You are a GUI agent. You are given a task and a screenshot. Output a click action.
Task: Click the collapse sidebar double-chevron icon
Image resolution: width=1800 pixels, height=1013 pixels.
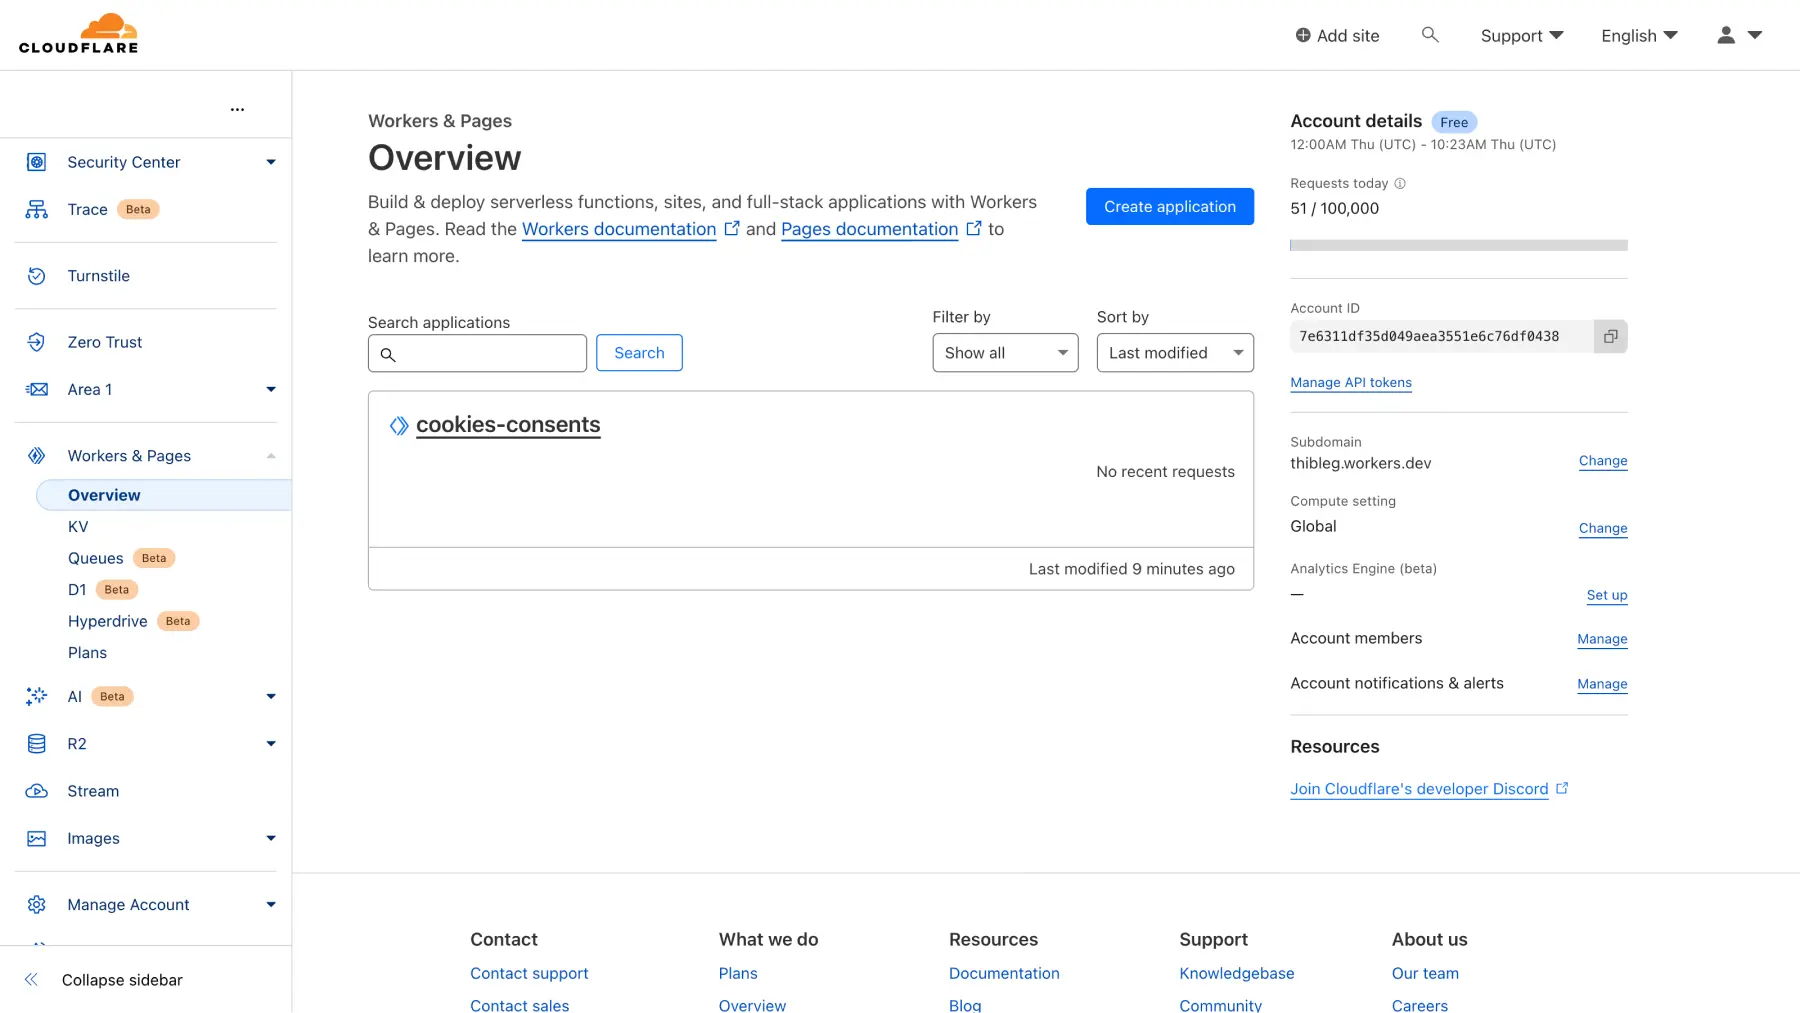[x=31, y=980]
